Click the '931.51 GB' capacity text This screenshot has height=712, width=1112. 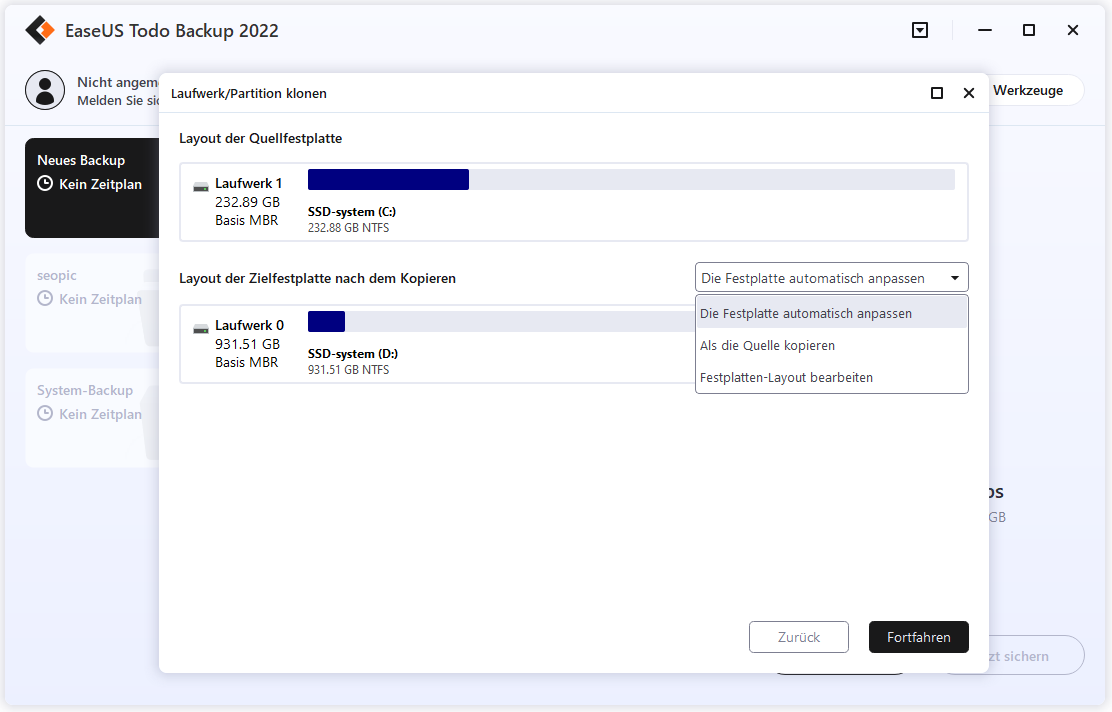tap(248, 344)
